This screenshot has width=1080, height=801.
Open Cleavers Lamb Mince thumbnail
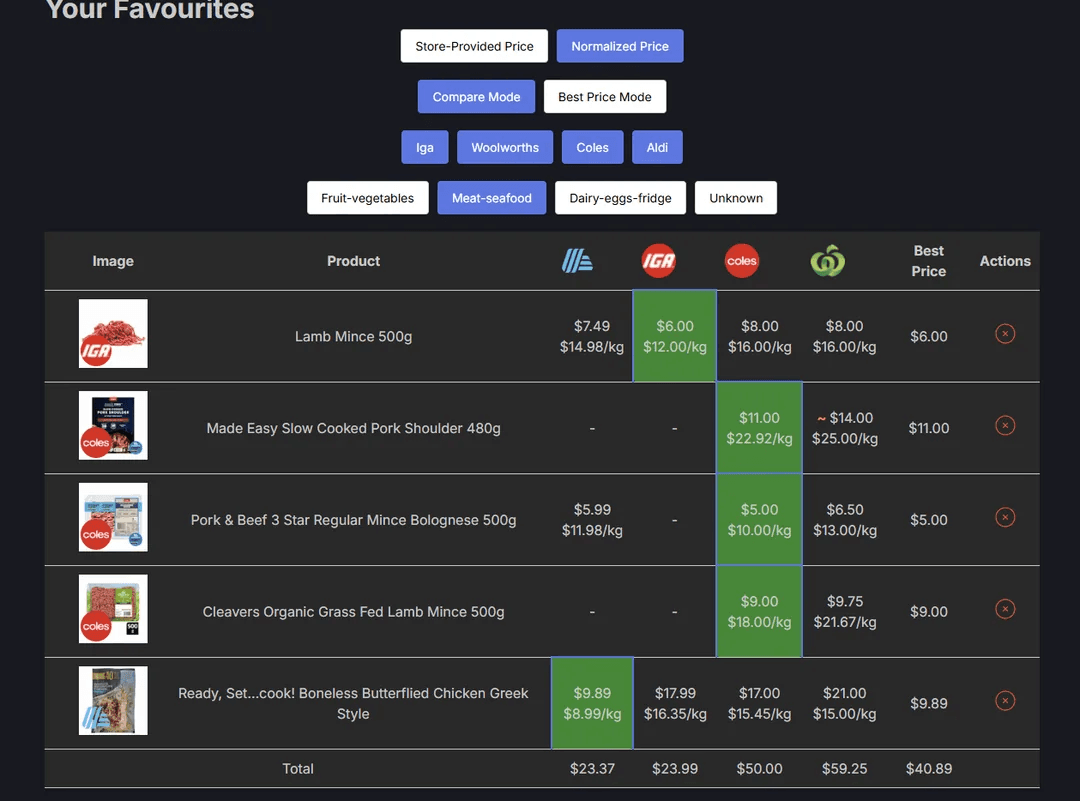[x=113, y=609]
